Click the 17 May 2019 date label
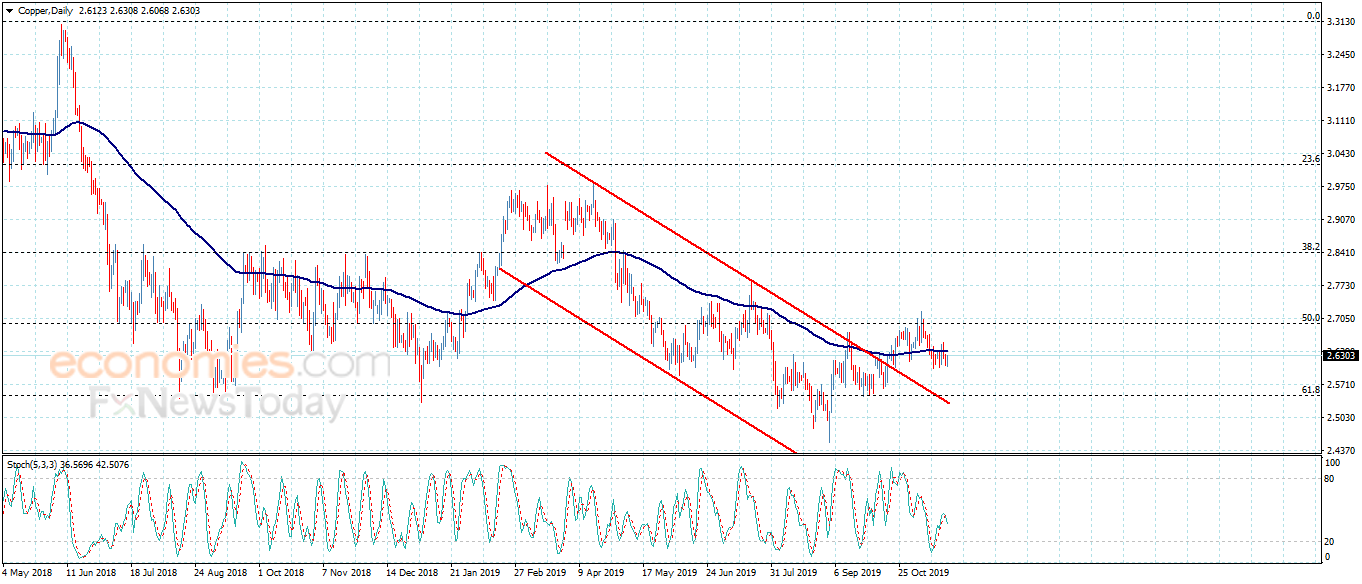 [668, 574]
